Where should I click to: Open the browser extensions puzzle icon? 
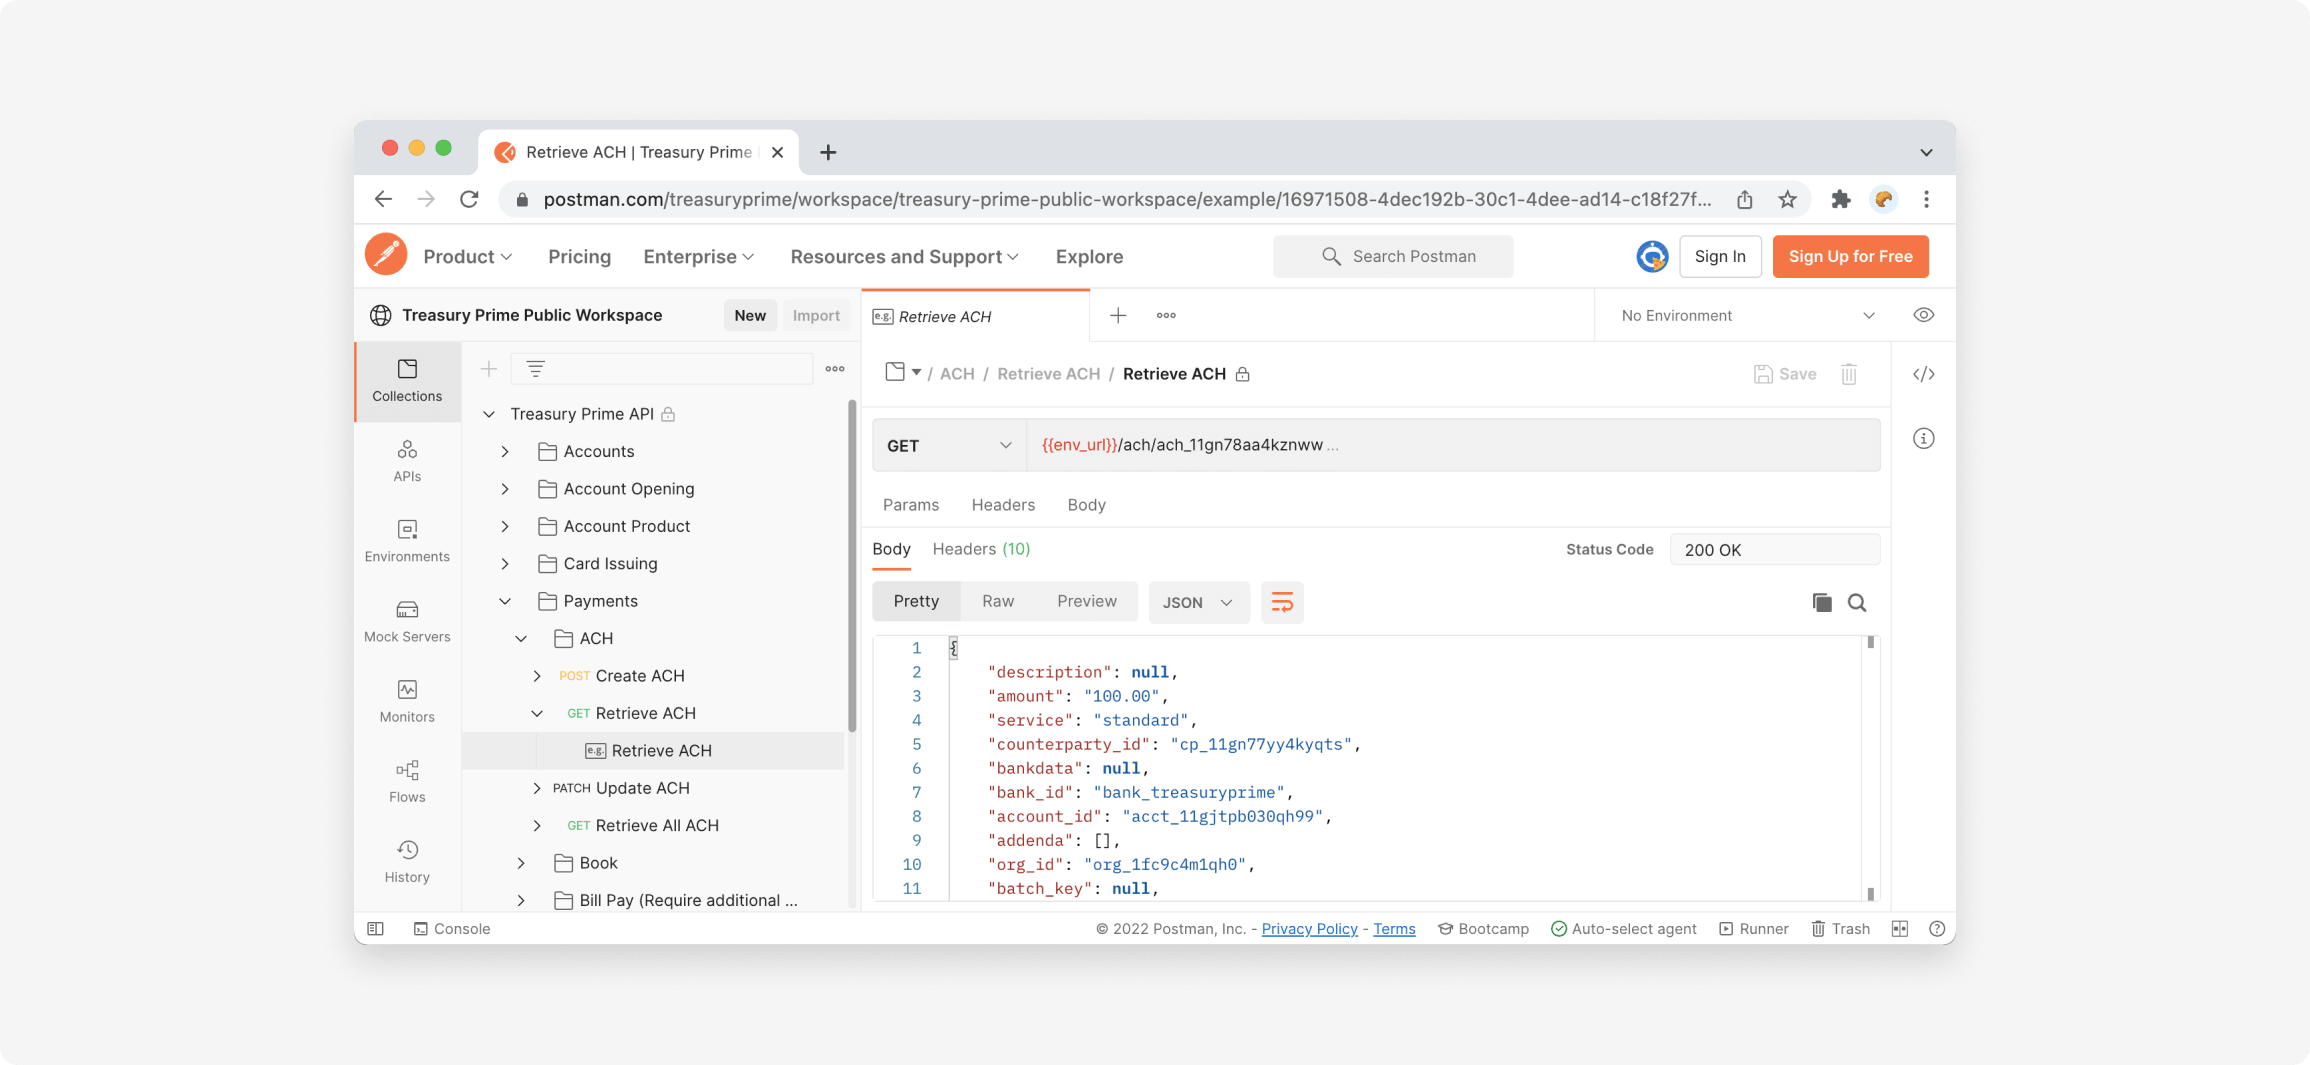(x=1840, y=199)
